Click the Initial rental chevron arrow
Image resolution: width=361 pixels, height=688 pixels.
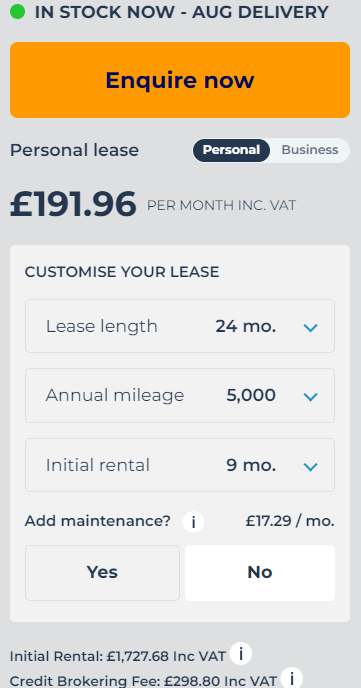coord(311,467)
